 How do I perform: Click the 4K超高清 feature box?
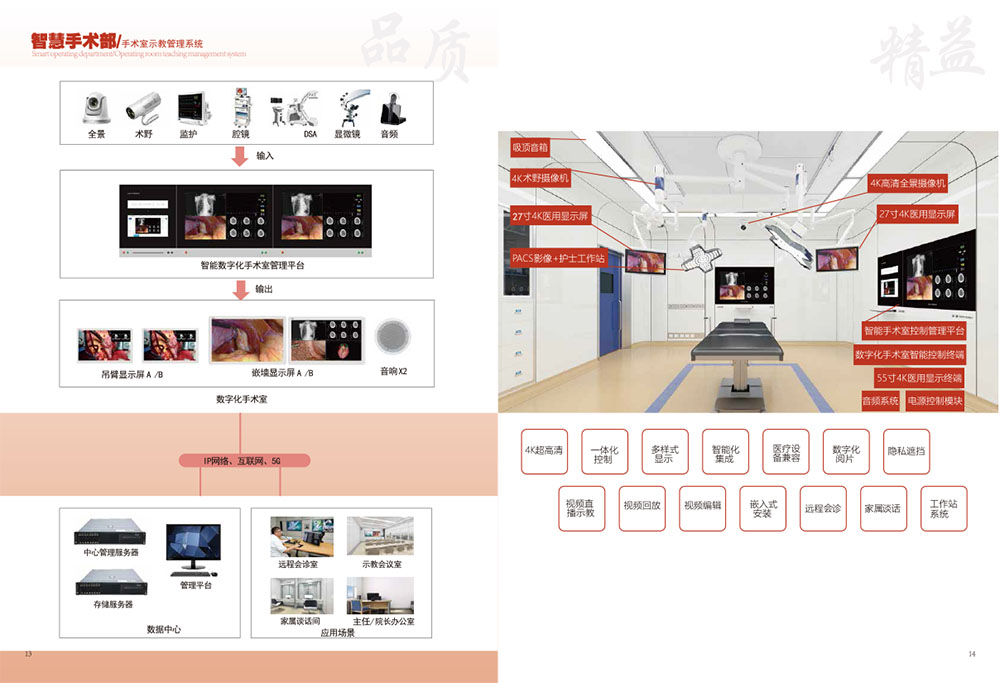point(544,451)
